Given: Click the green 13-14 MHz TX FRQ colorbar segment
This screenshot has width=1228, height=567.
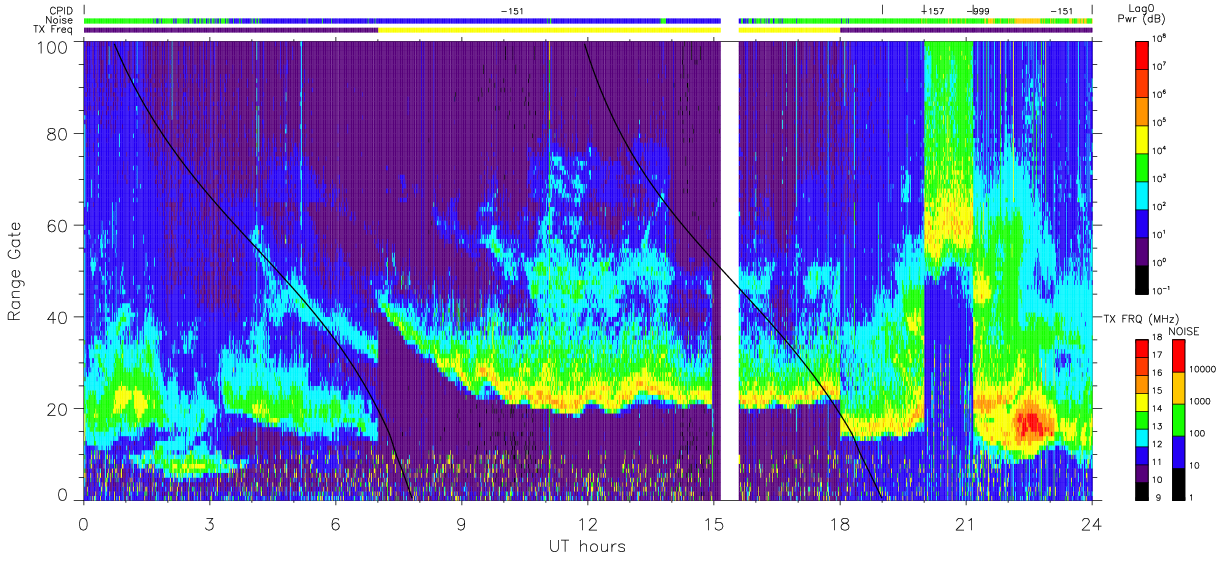Looking at the screenshot, I should [1142, 419].
